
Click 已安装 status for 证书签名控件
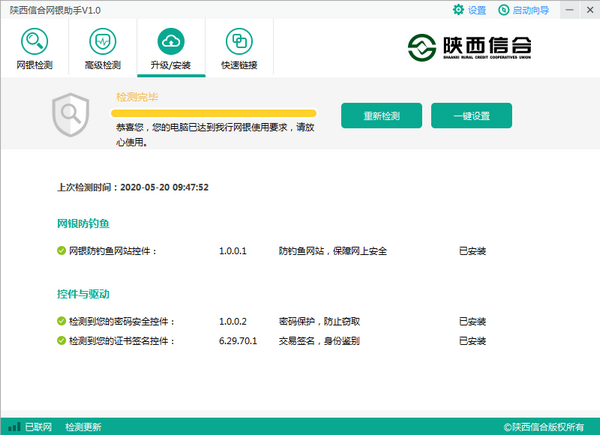472,341
